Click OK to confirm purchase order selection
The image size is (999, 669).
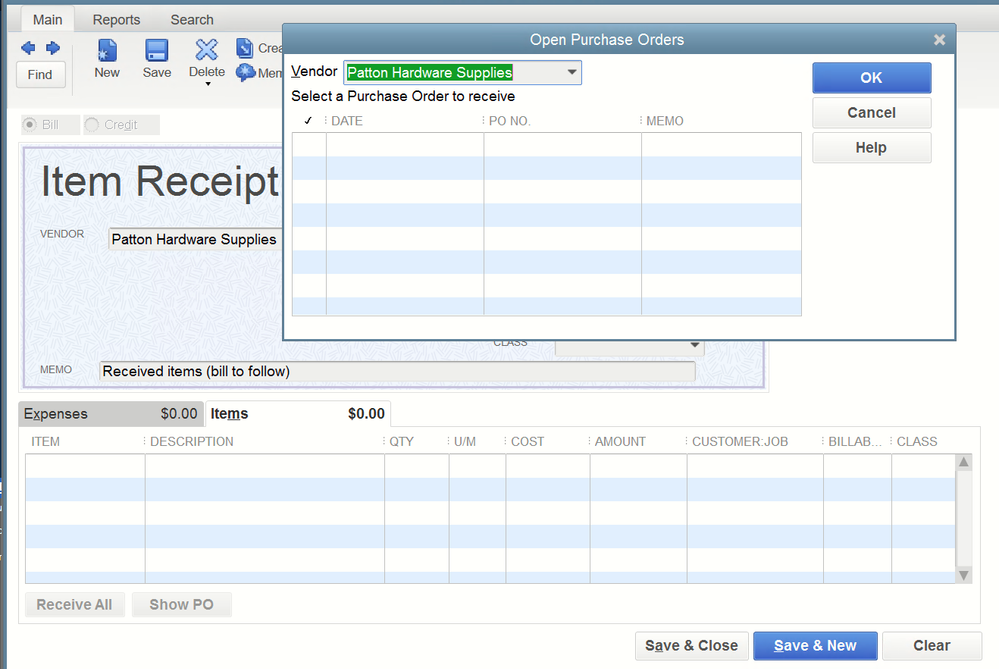click(870, 77)
